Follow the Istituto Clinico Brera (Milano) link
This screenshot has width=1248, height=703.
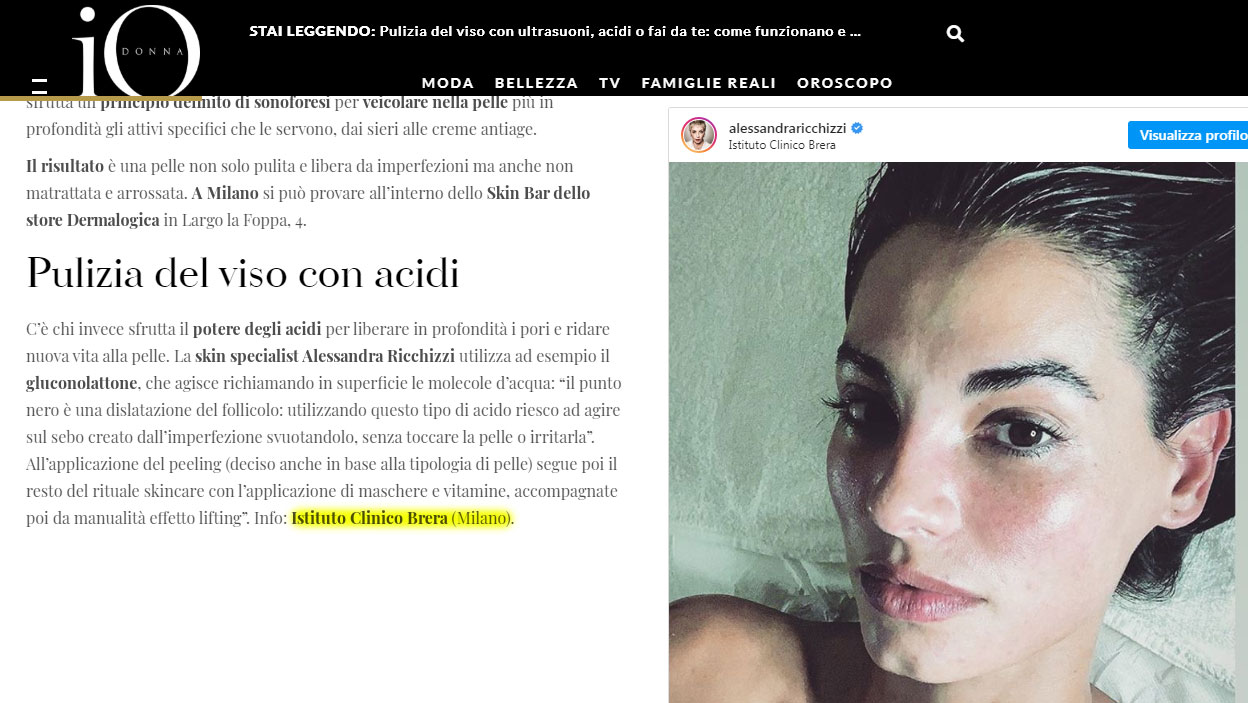pos(401,518)
